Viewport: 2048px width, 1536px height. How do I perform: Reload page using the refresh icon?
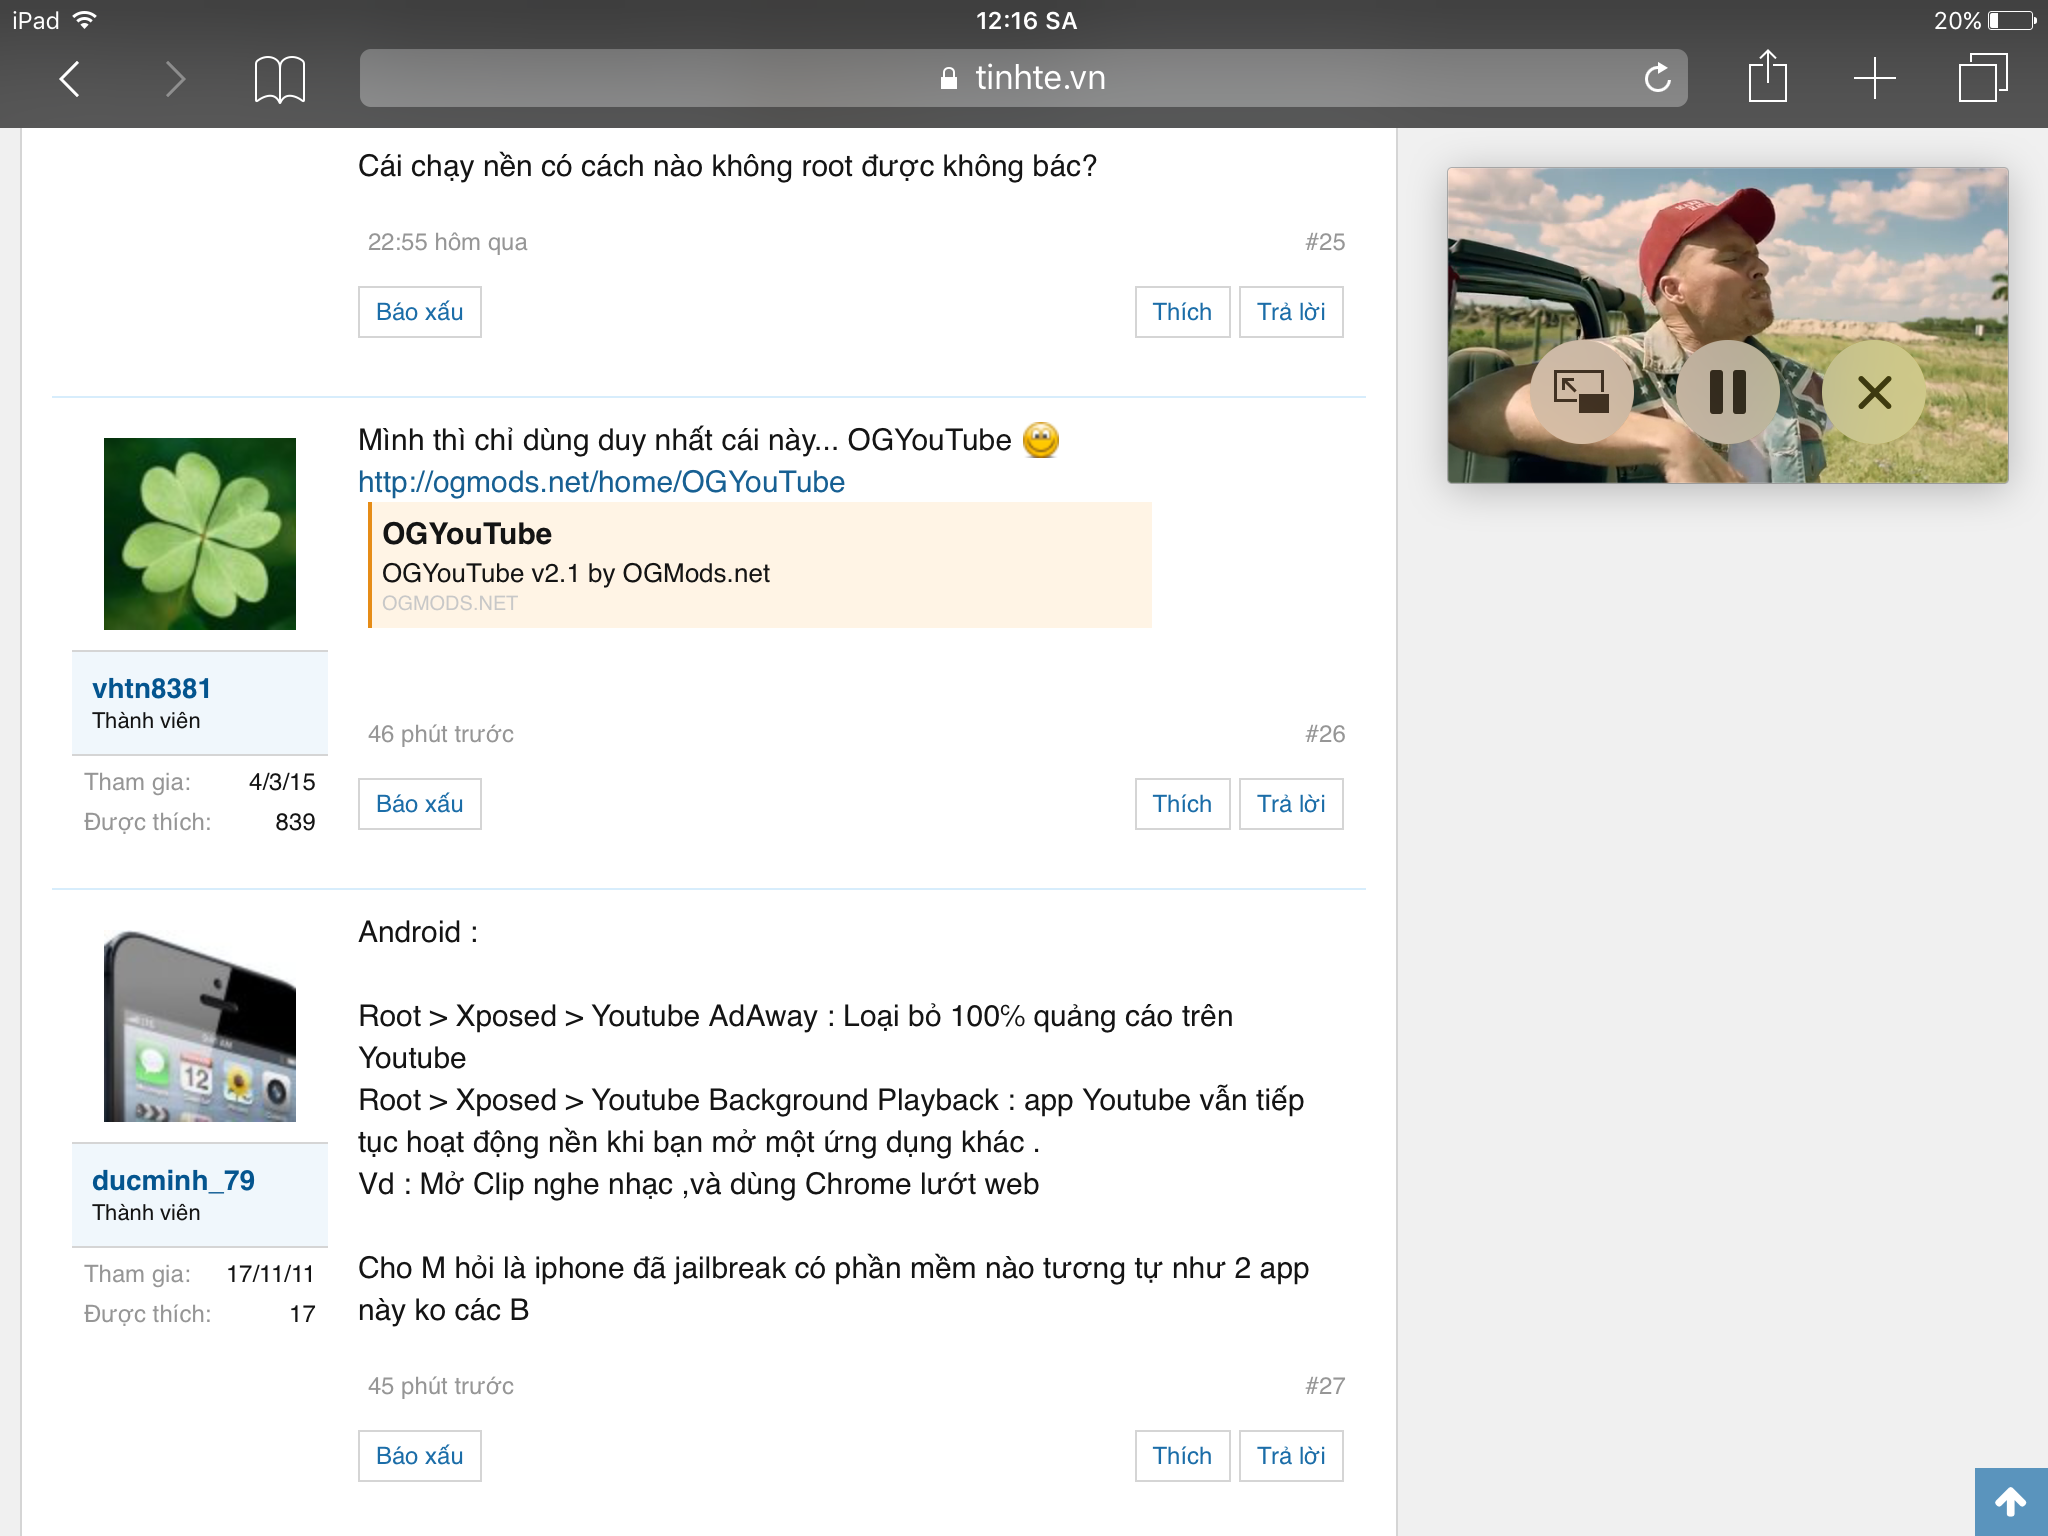[x=1657, y=78]
